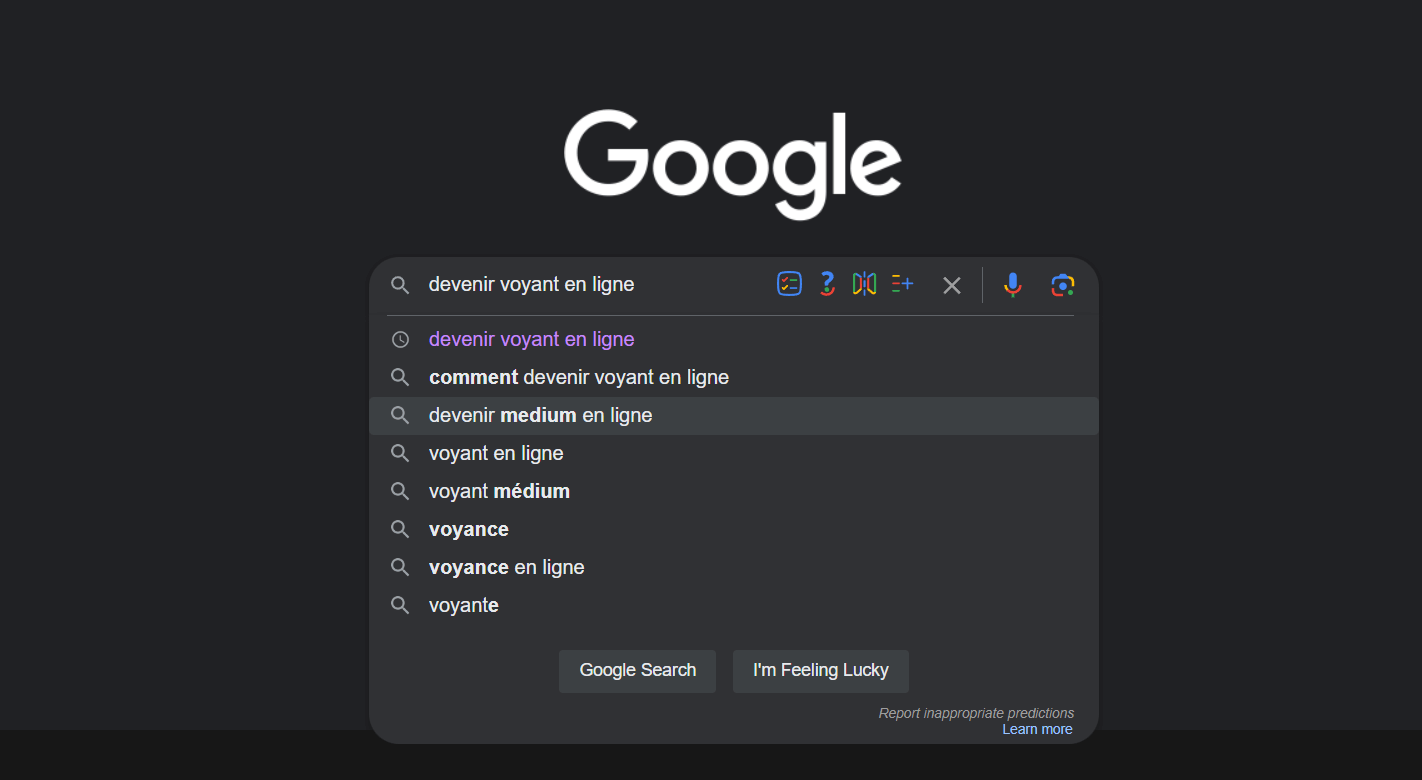1422x780 pixels.
Task: Pick the 'devenir medium en ligne' suggestion
Action: tap(734, 415)
